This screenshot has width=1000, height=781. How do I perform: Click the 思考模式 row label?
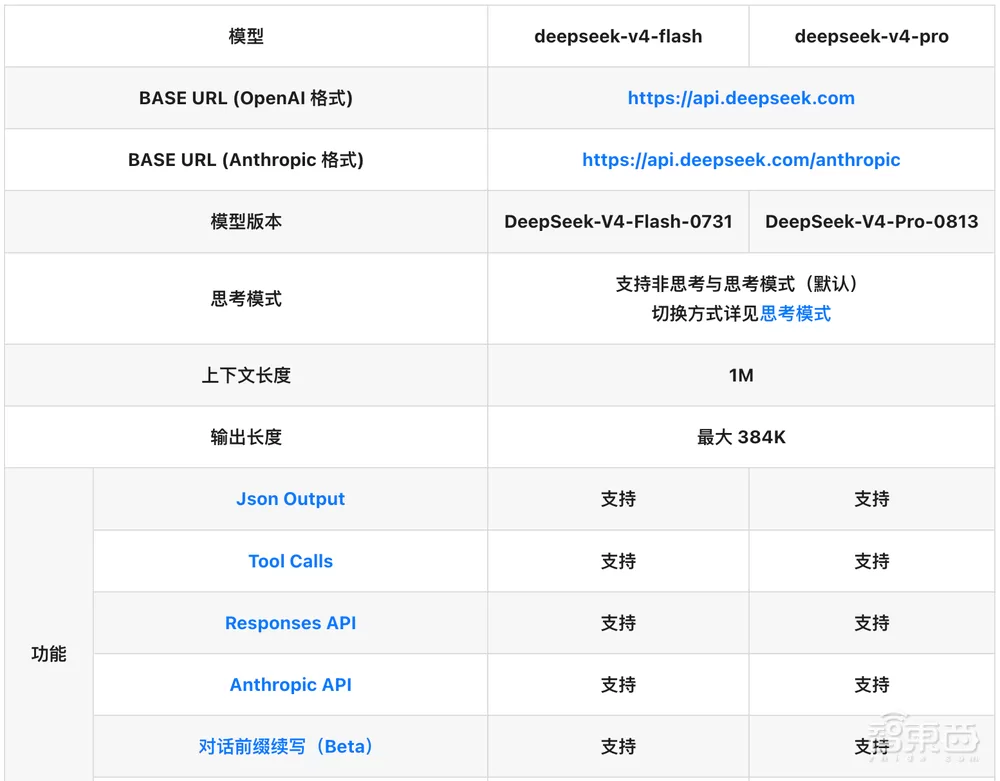(x=246, y=299)
